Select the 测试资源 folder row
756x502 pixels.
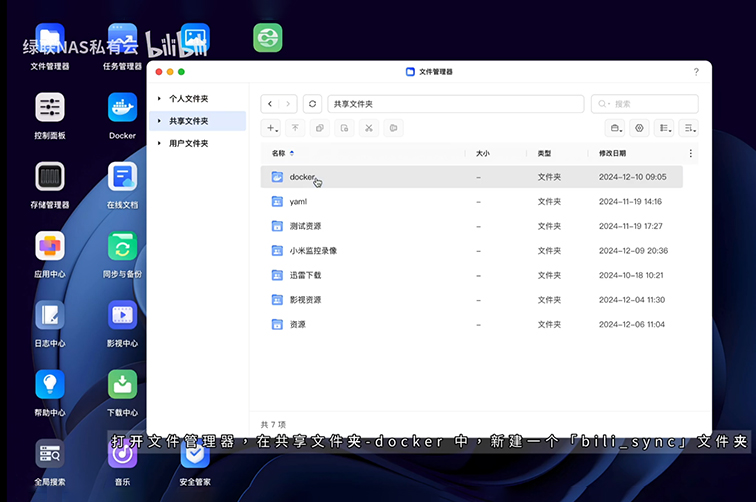(x=472, y=226)
